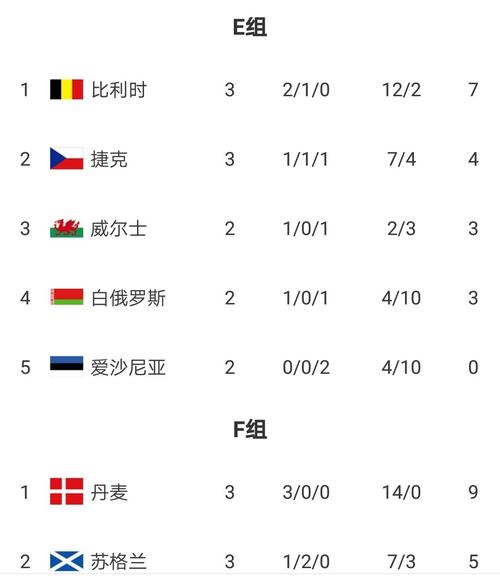Click the Belarus flag icon

[66, 297]
